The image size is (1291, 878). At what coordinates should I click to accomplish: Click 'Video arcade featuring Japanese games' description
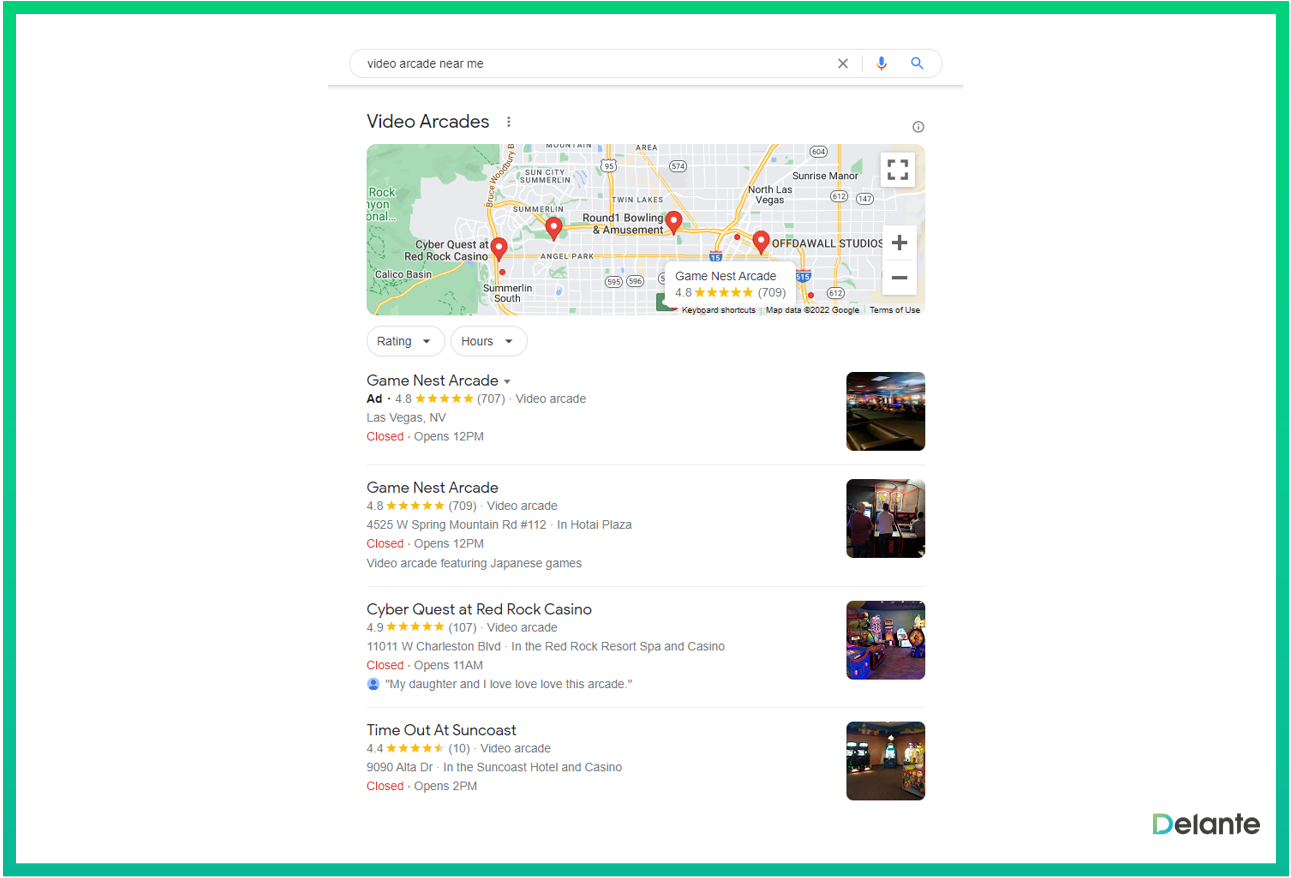[x=474, y=563]
